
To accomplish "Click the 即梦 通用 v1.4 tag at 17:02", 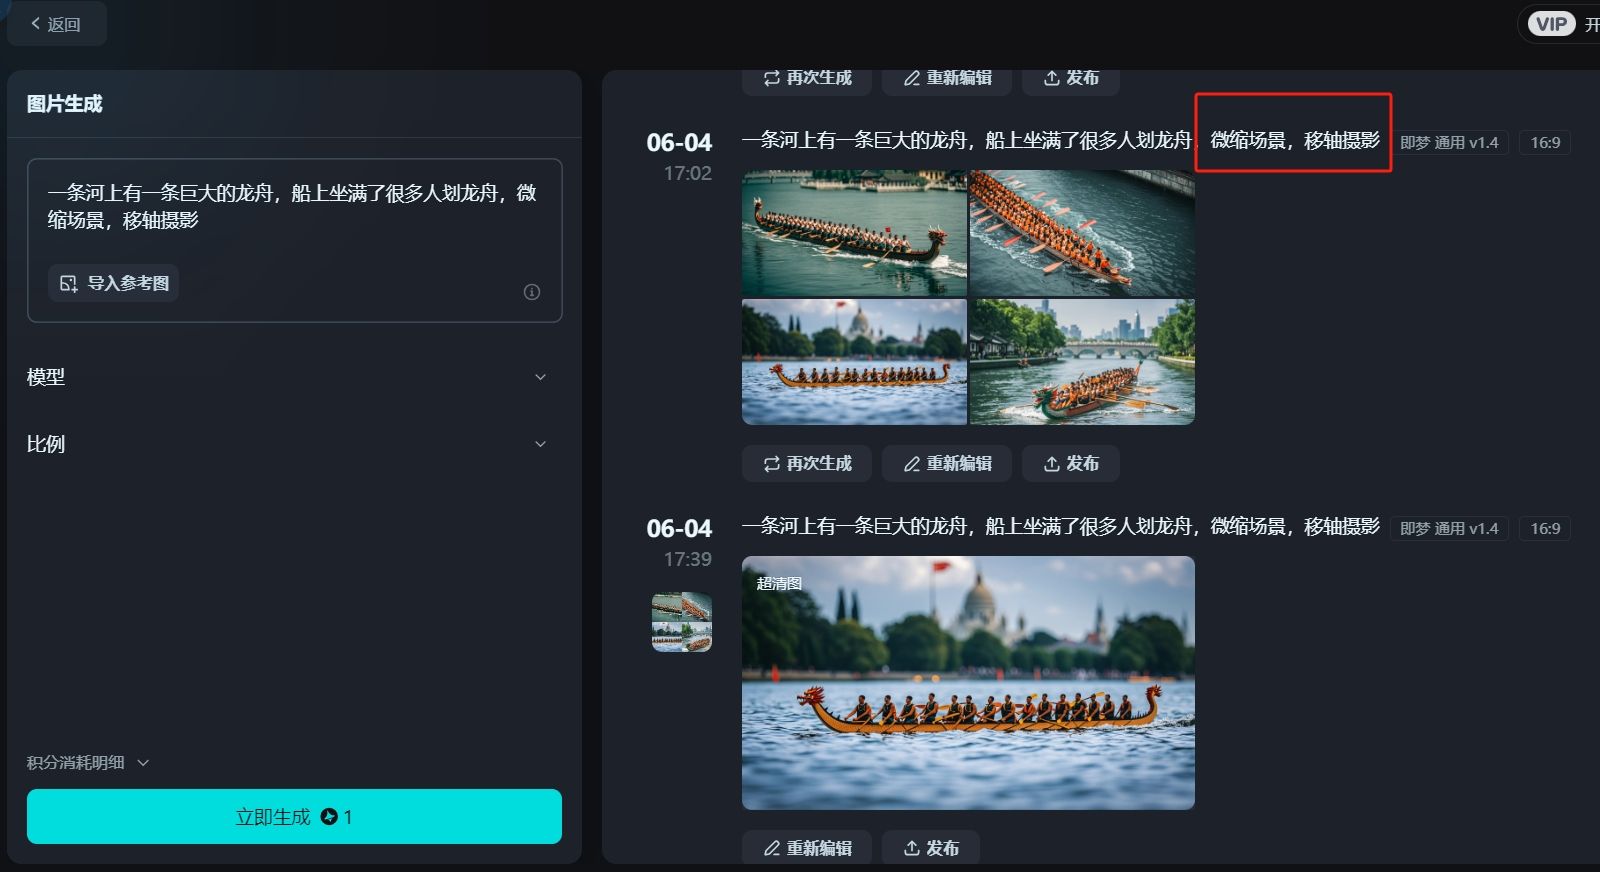I will (x=1449, y=142).
